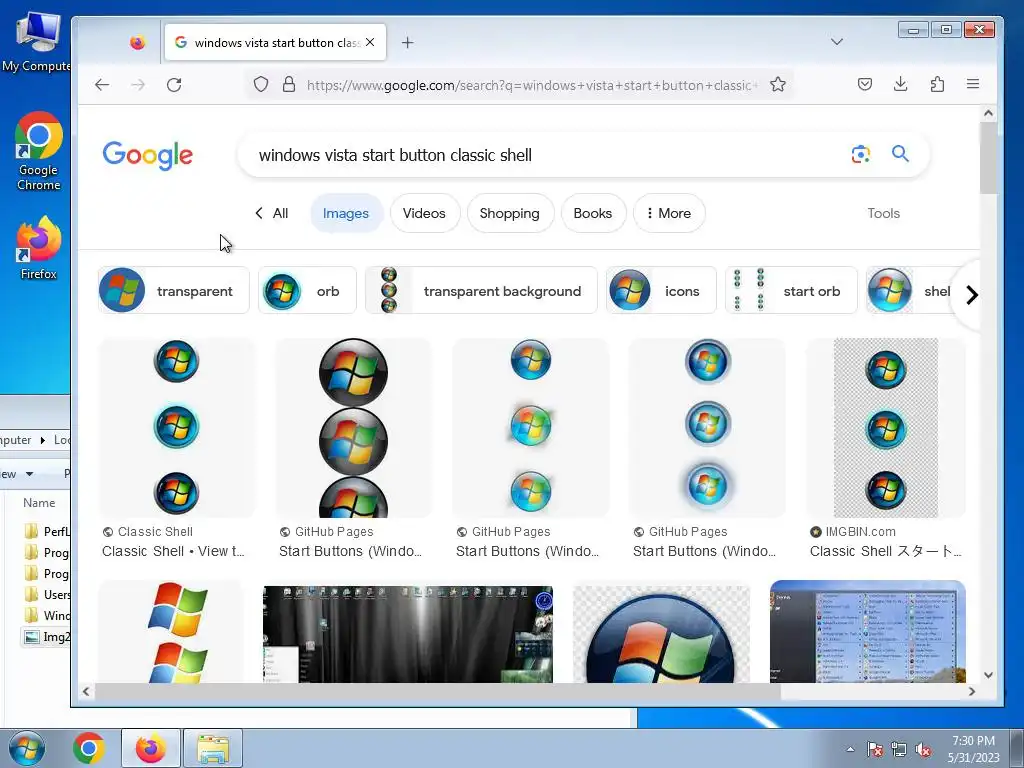Select the Images tab
The height and width of the screenshot is (768, 1024).
click(346, 213)
